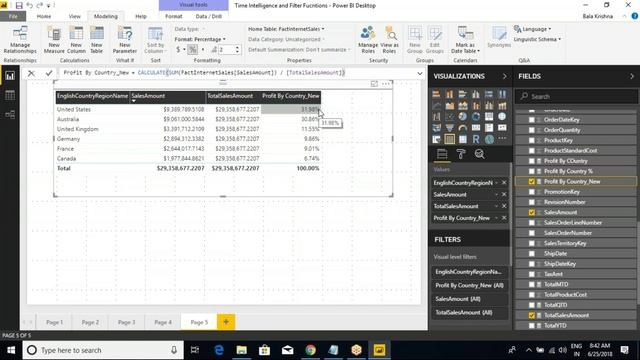Create a New Measure
This screenshot has width=640, height=360.
(x=54, y=40)
